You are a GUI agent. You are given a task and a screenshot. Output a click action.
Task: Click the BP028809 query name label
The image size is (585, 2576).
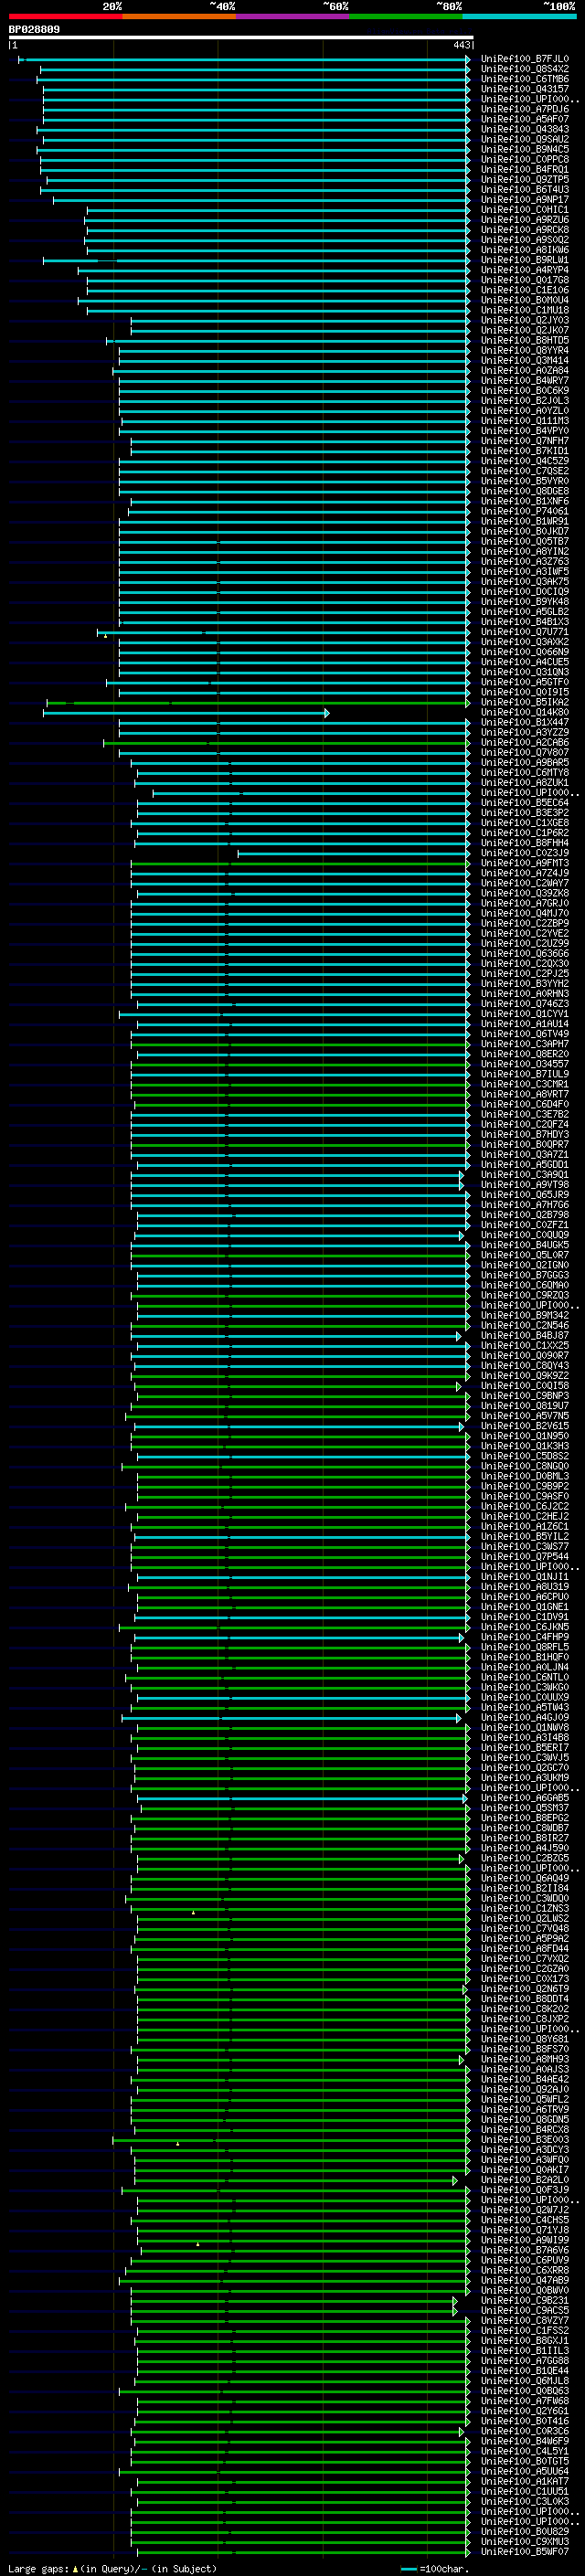[x=34, y=30]
